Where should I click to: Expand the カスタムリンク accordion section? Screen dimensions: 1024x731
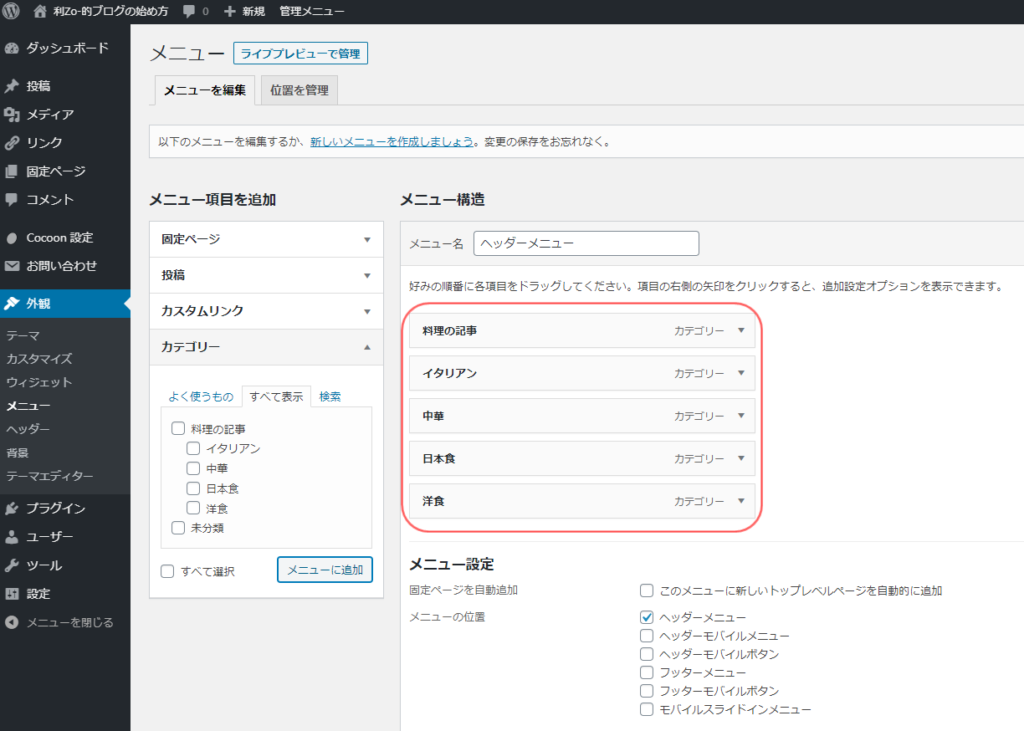[x=265, y=311]
